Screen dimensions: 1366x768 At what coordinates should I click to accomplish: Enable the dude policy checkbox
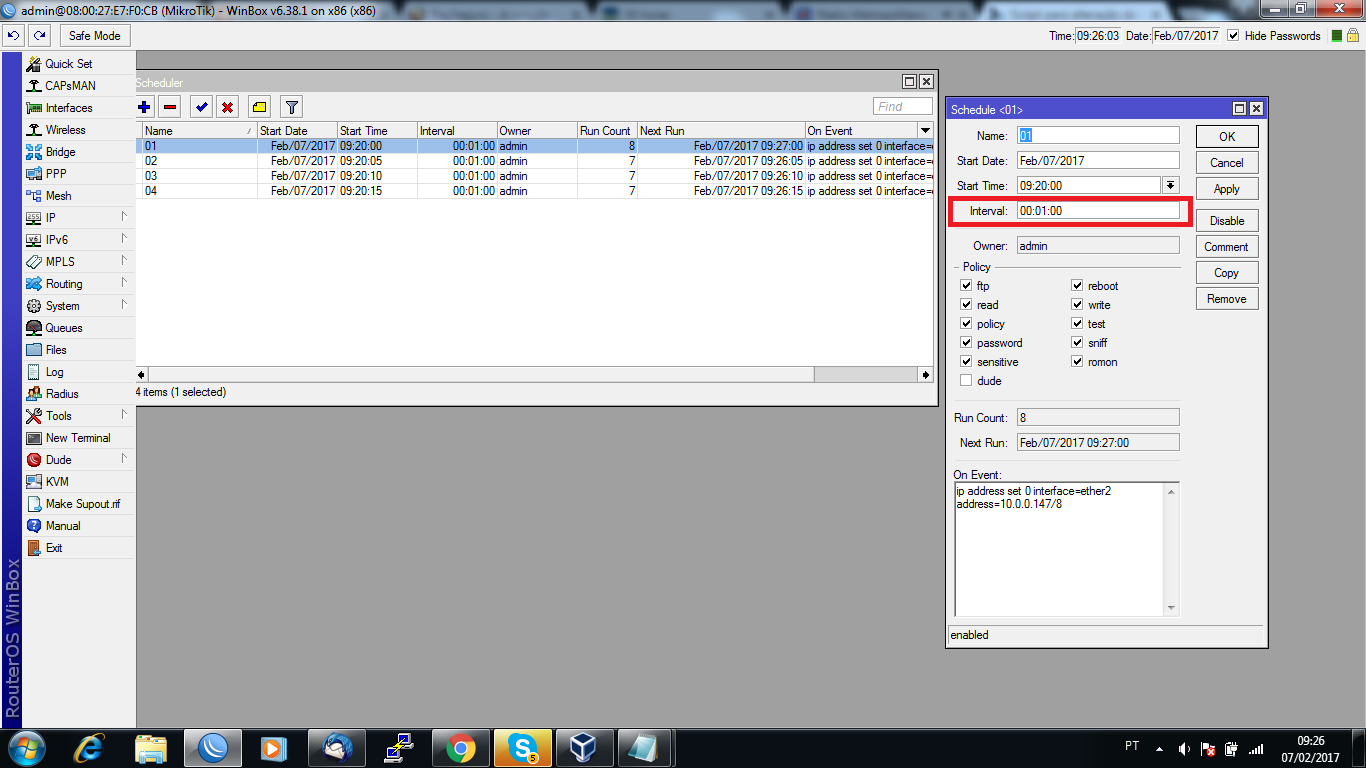coord(966,381)
